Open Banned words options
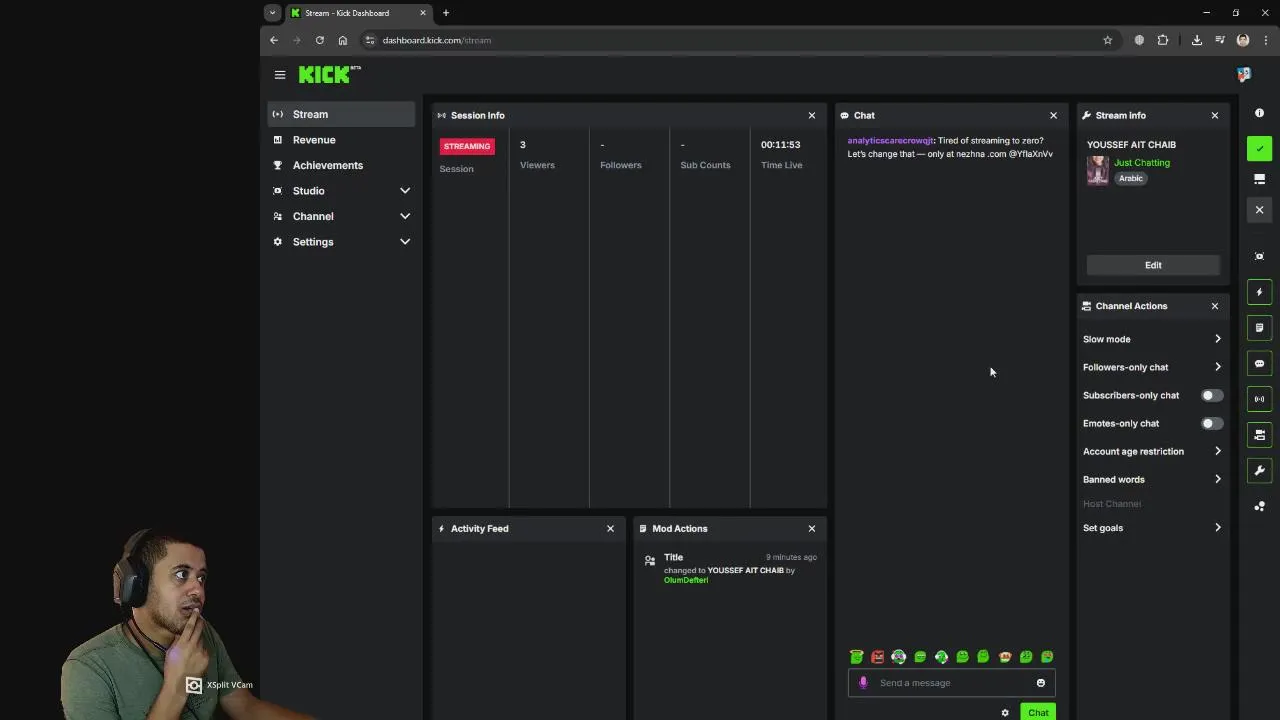This screenshot has width=1280, height=720. click(x=1152, y=479)
